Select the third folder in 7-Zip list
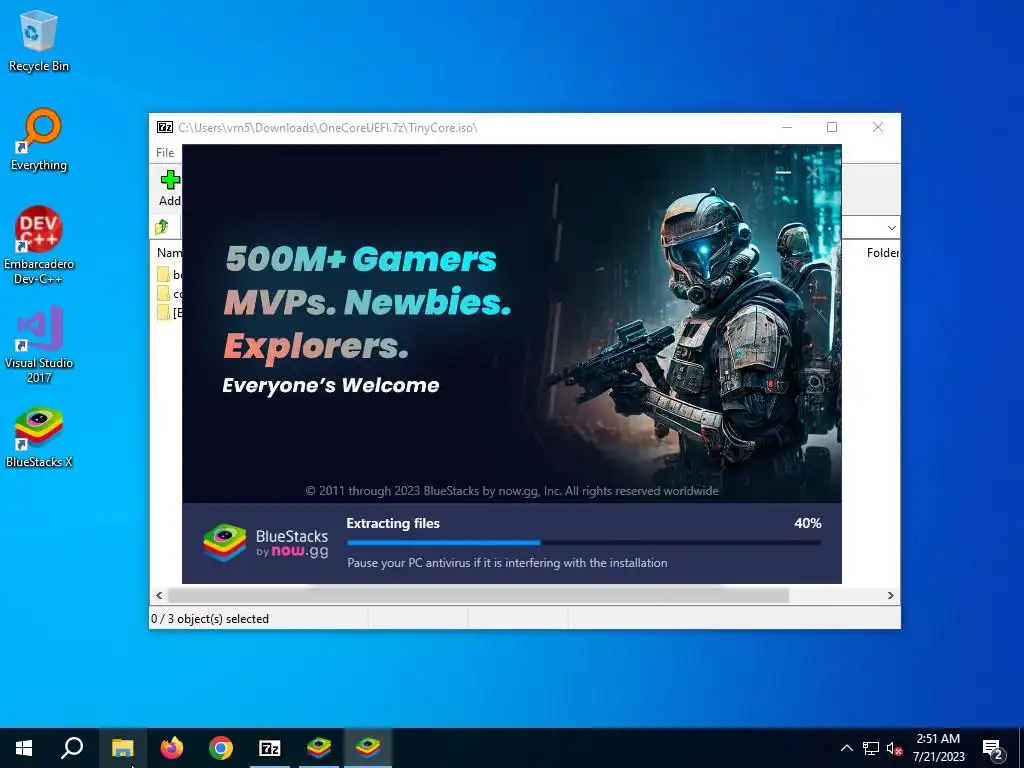This screenshot has height=768, width=1024. coord(169,313)
